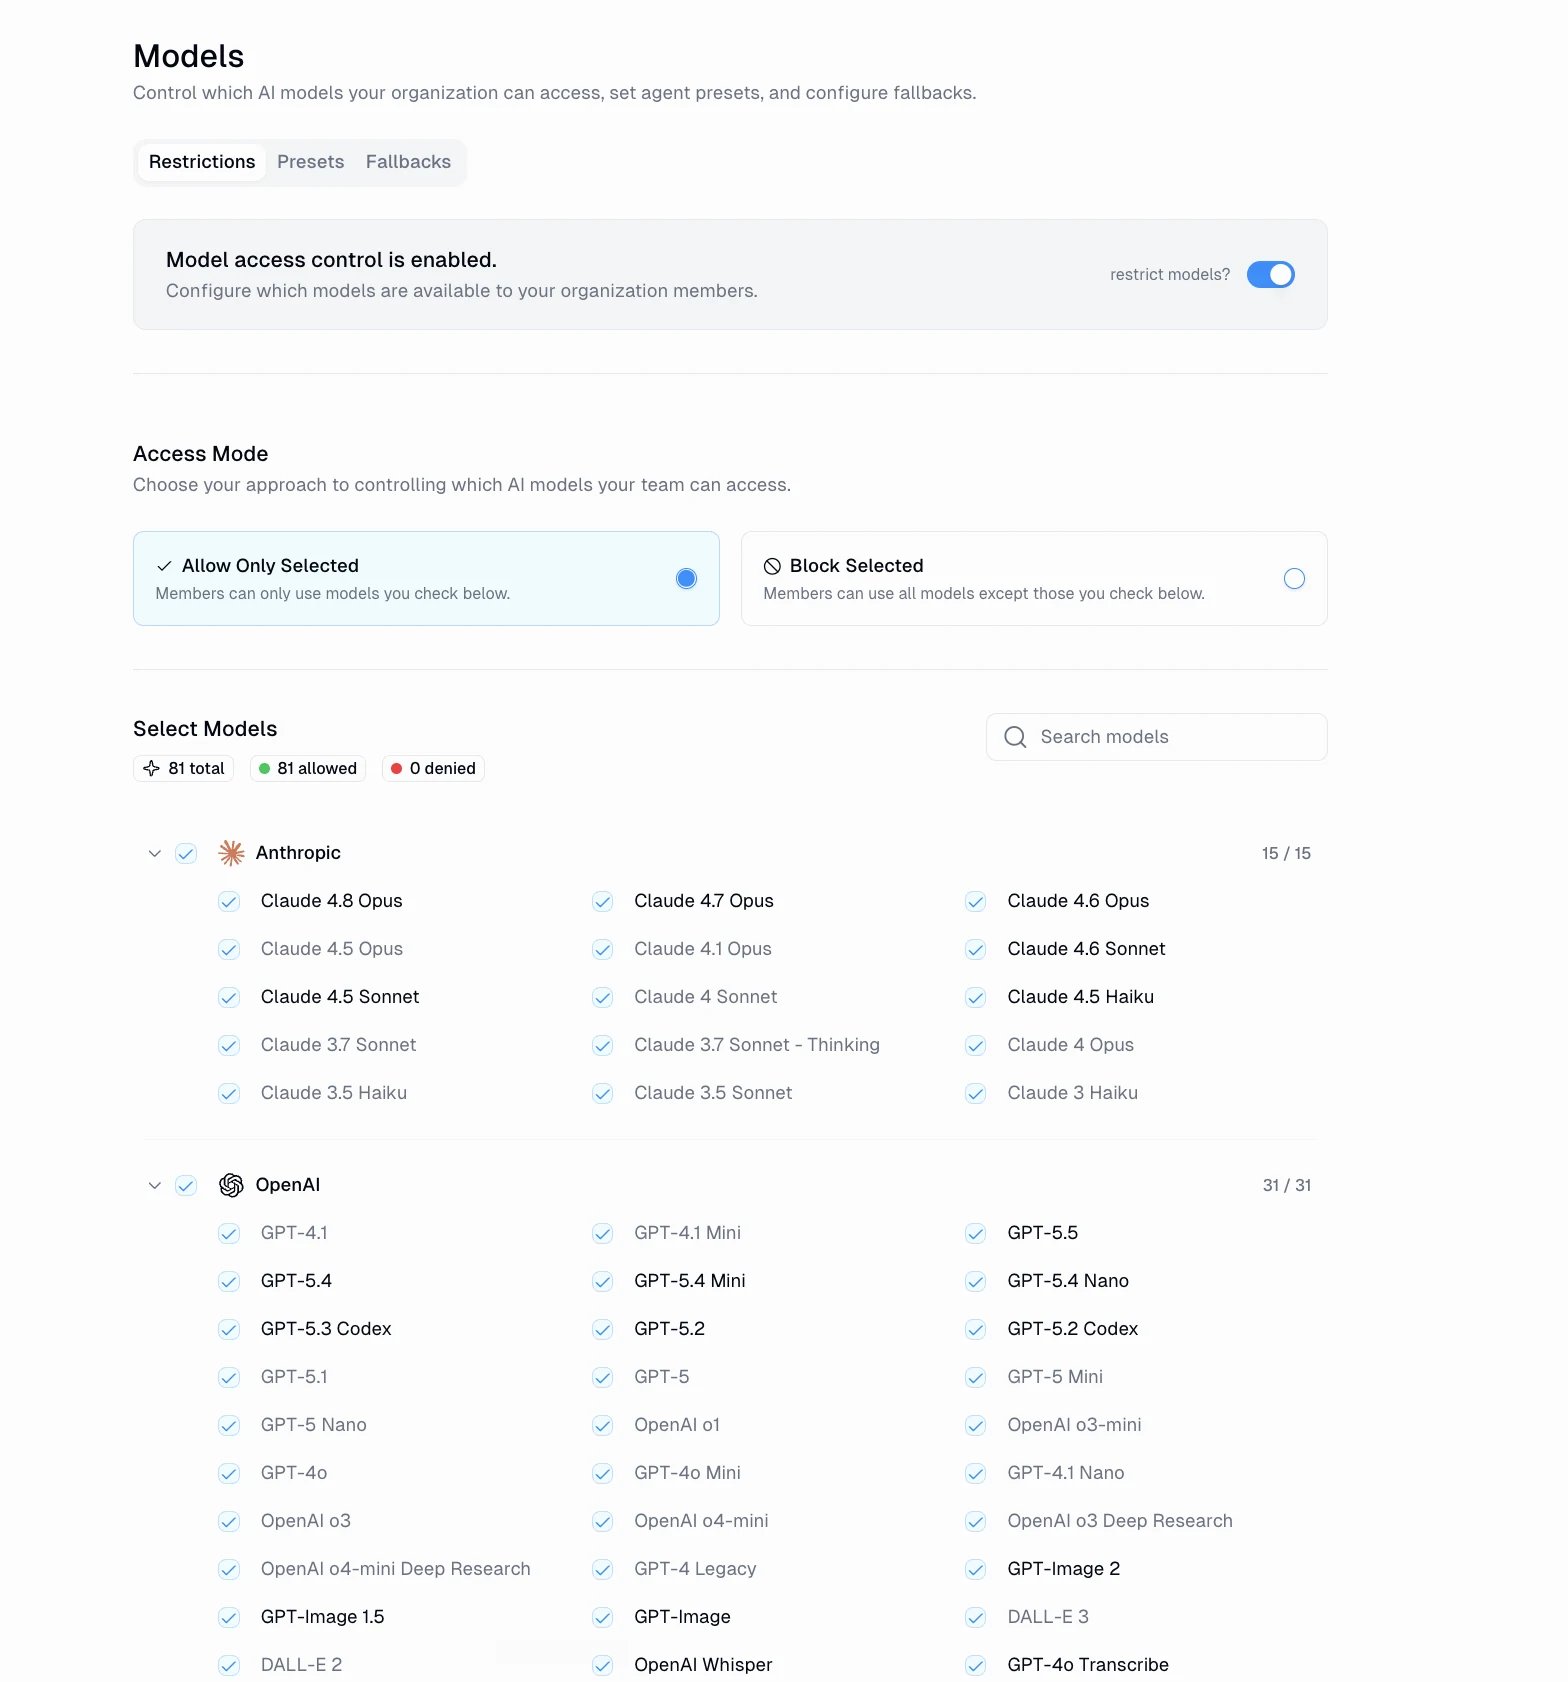The height and width of the screenshot is (1682, 1568).
Task: Collapse the OpenAI models group chevron
Action: point(154,1185)
